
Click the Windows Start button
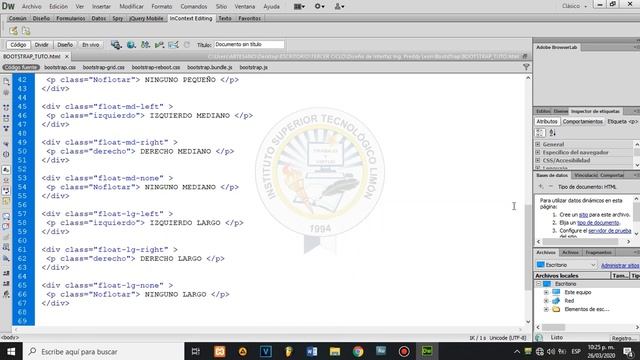pos(11,351)
